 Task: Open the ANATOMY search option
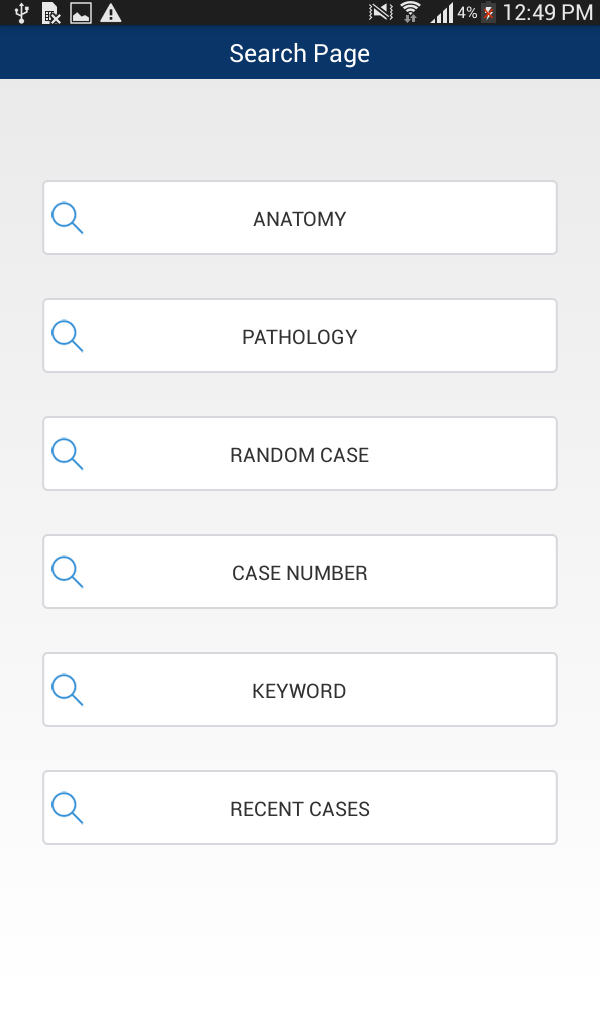(299, 219)
